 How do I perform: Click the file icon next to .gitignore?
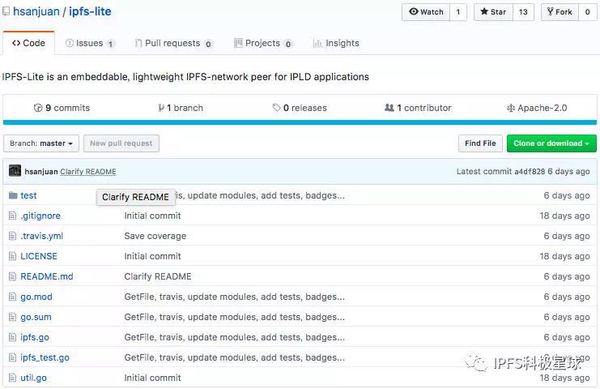[x=13, y=216]
